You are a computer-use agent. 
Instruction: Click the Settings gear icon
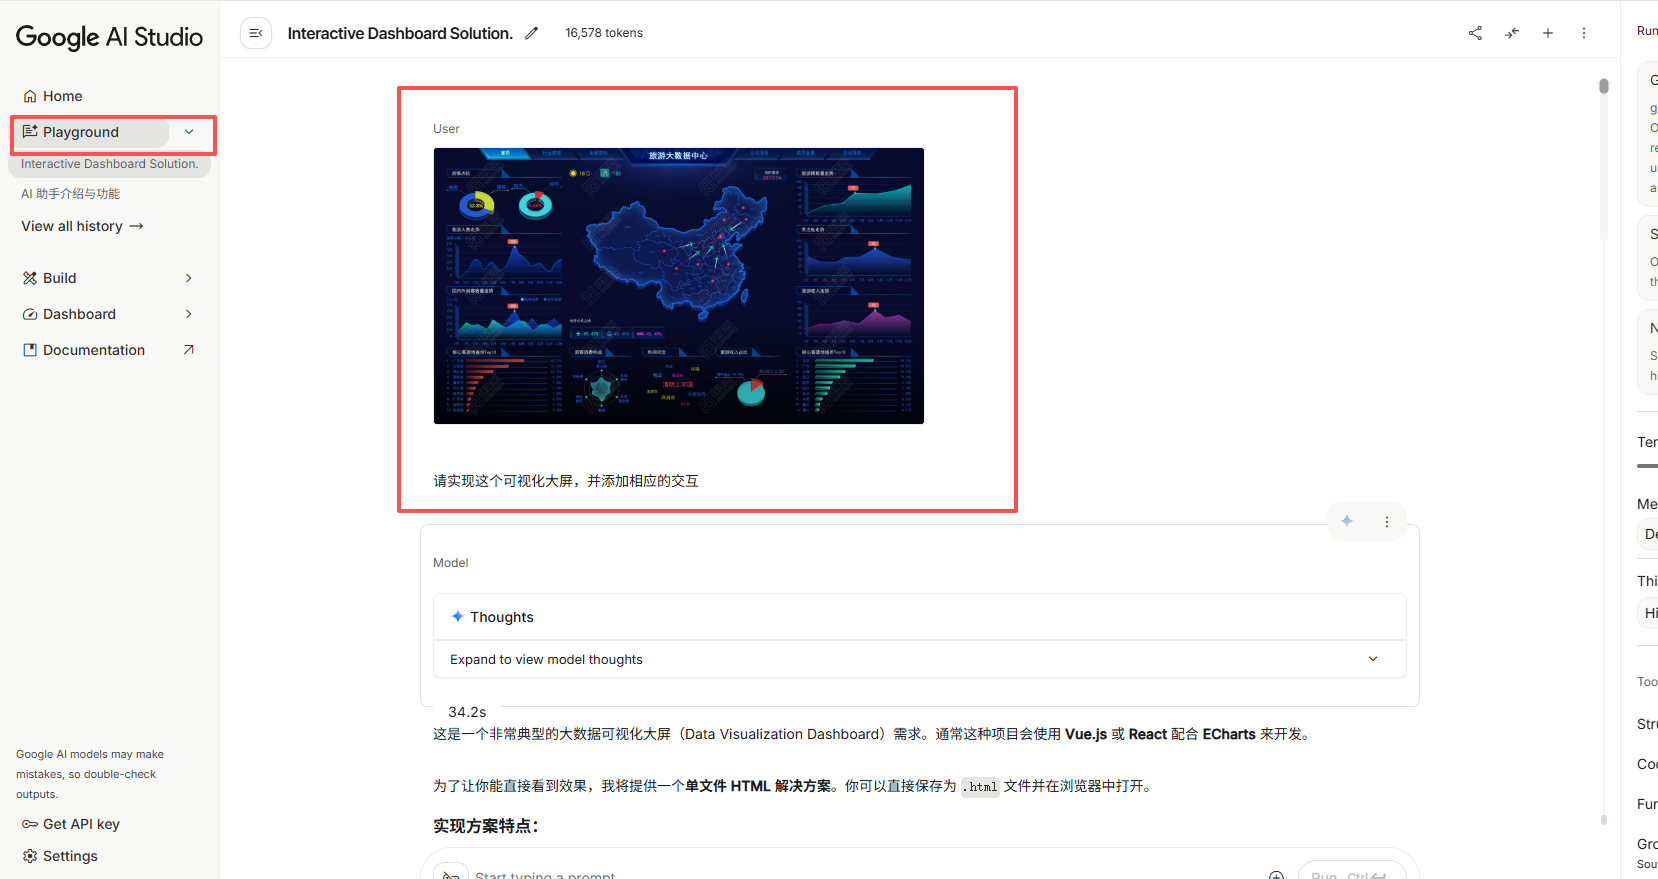[x=30, y=856]
